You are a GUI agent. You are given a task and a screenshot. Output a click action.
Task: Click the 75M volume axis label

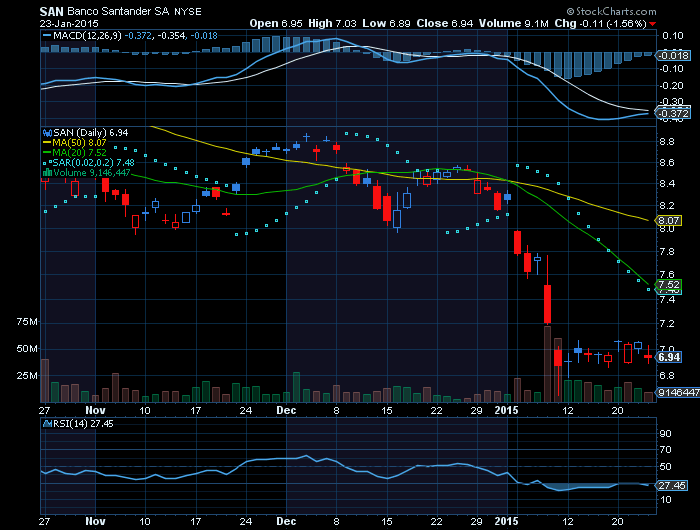[x=27, y=321]
